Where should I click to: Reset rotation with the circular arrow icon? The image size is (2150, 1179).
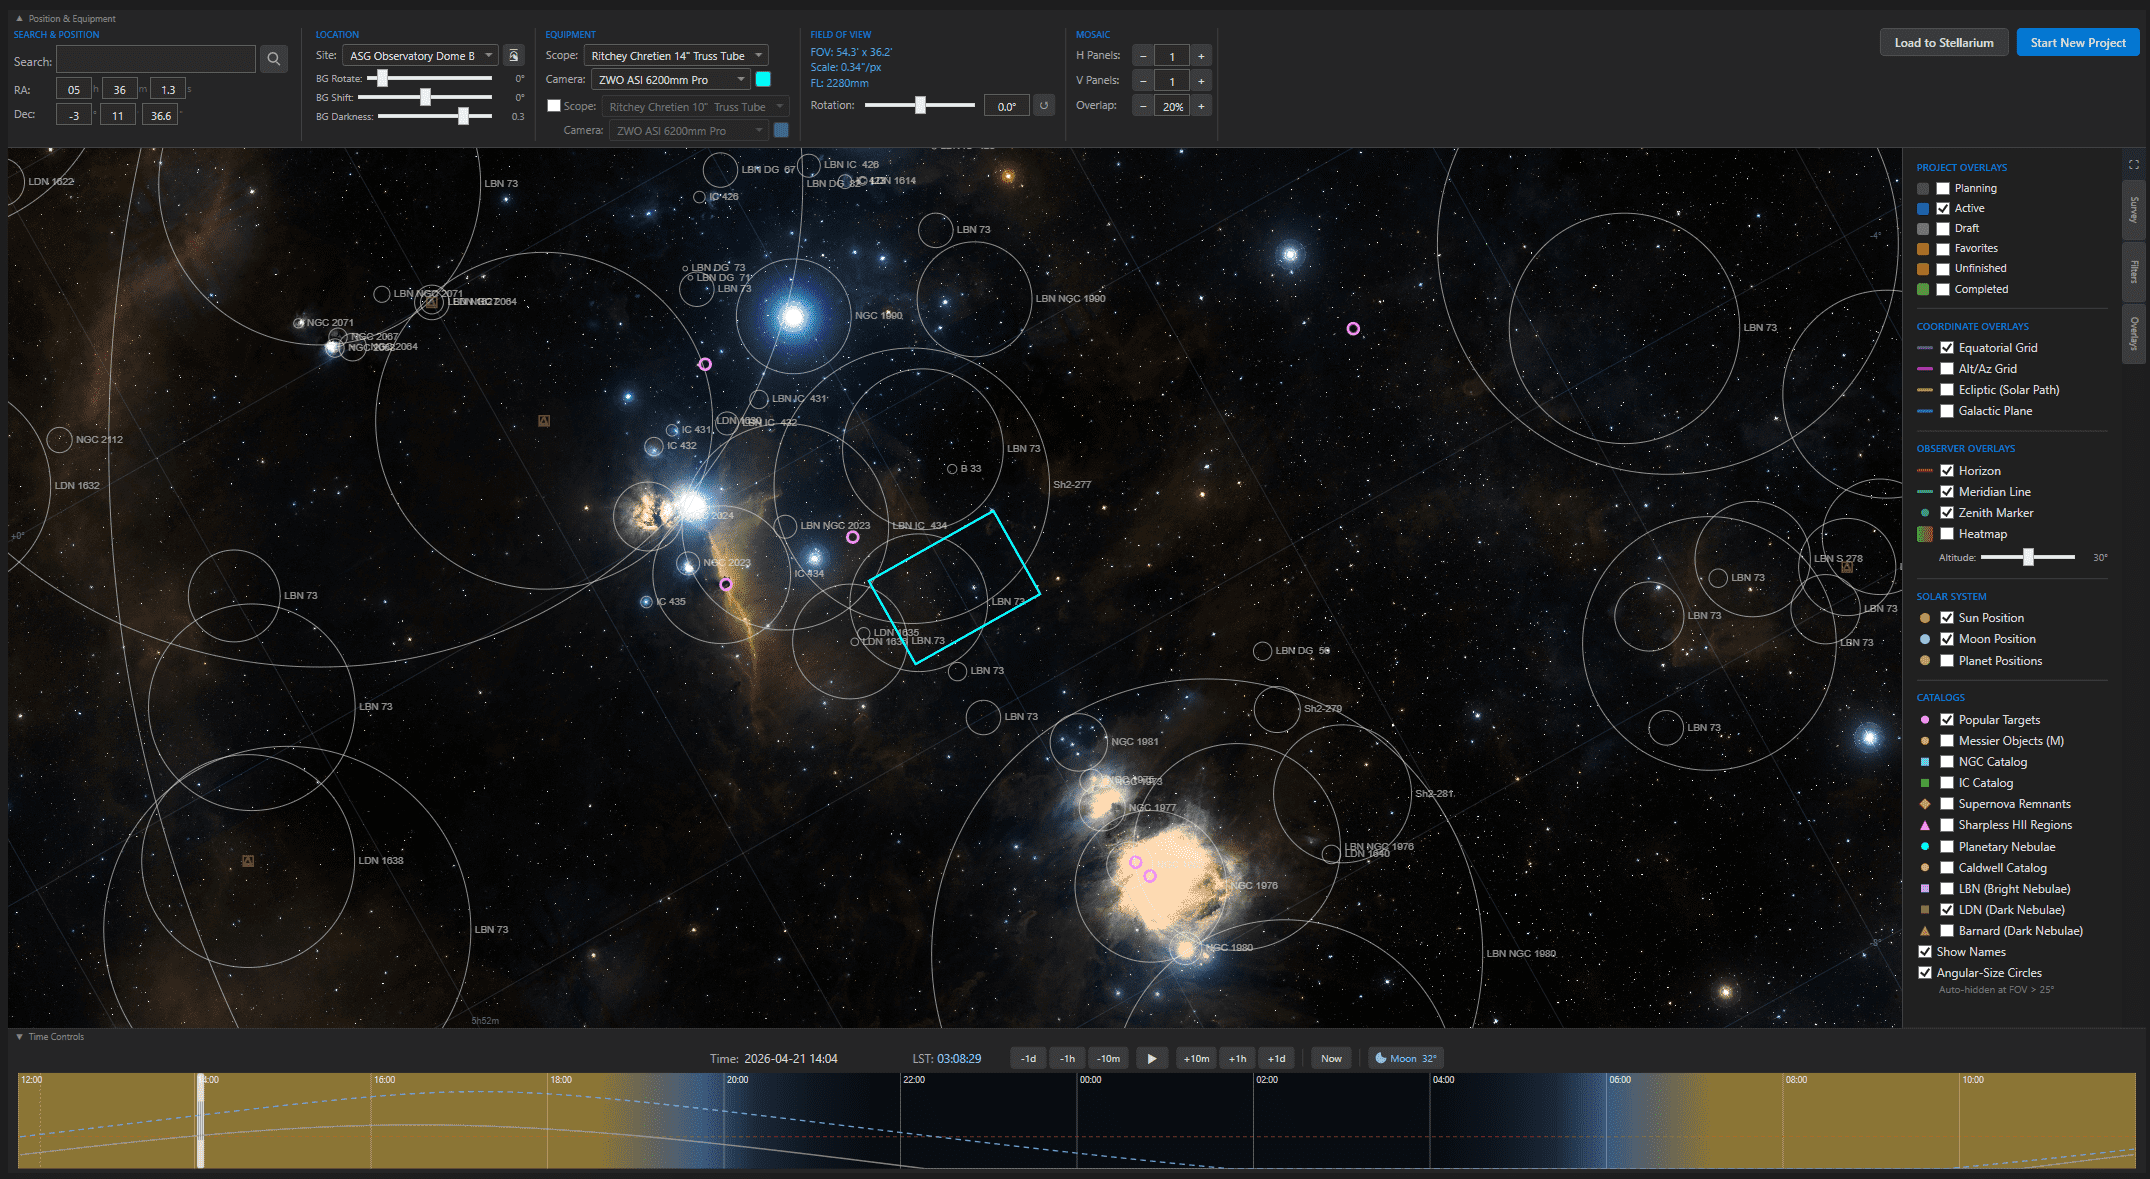pyautogui.click(x=1044, y=105)
